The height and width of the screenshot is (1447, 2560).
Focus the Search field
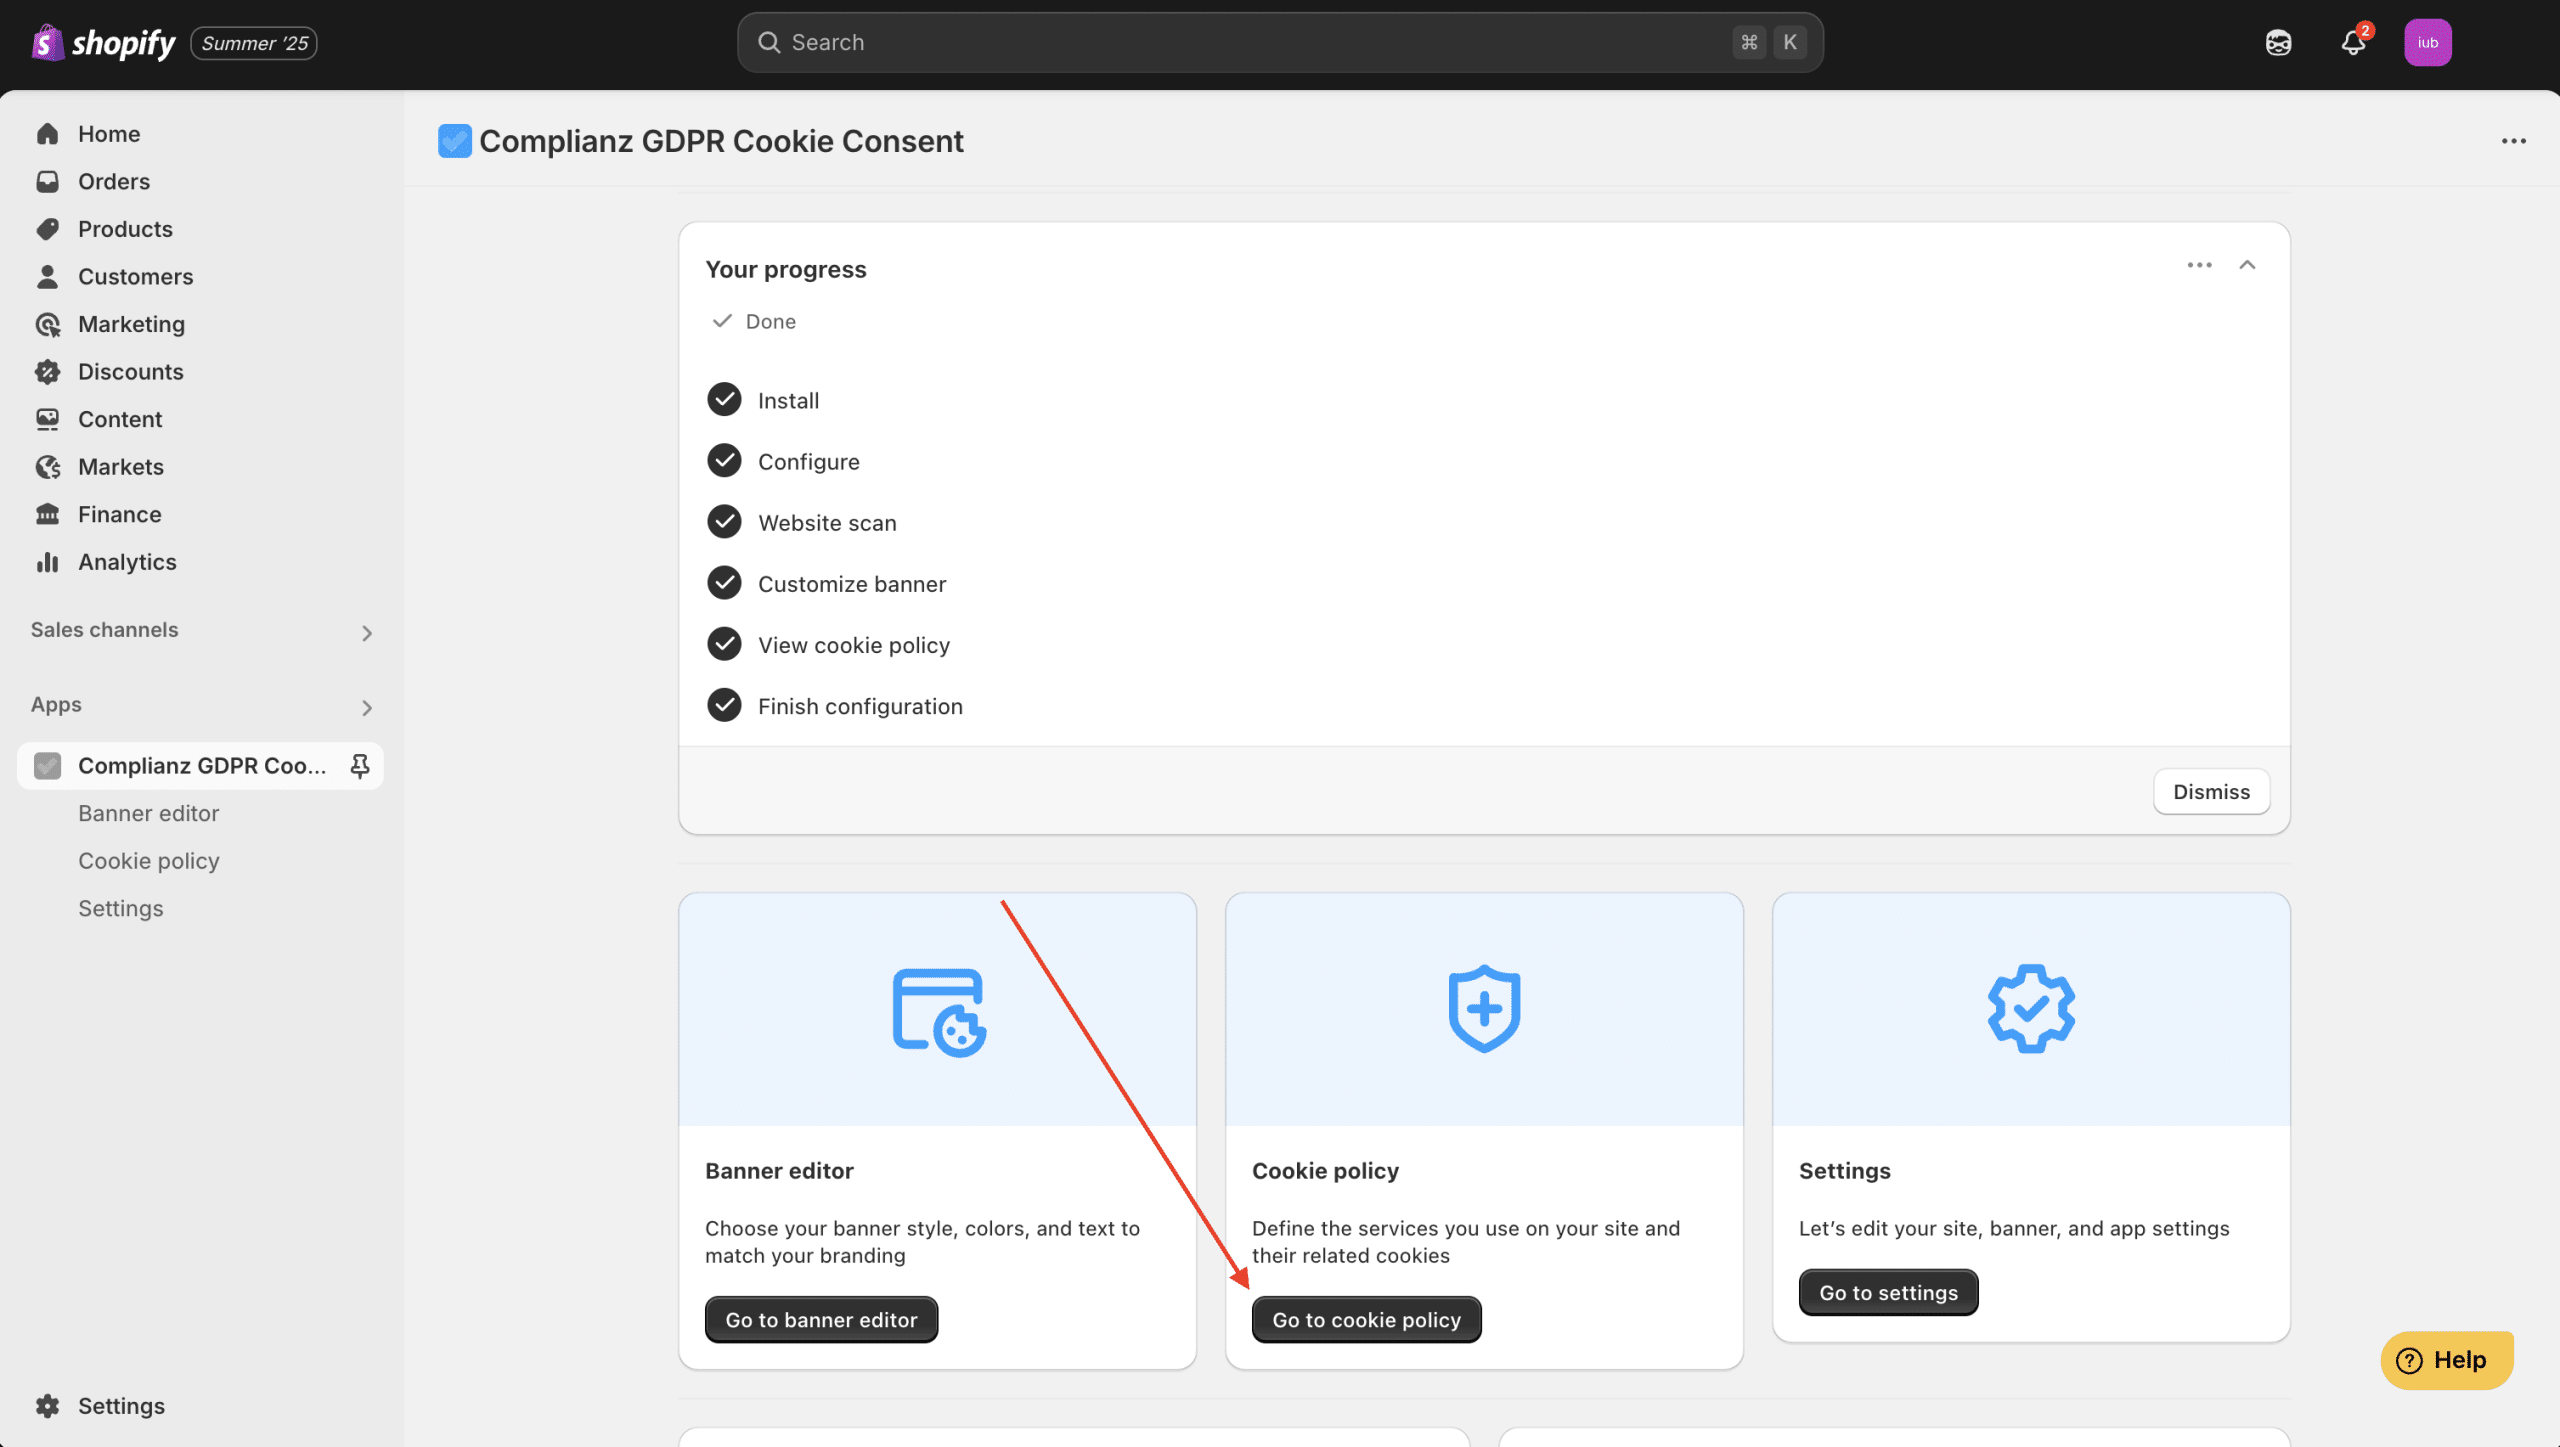pyautogui.click(x=1280, y=42)
